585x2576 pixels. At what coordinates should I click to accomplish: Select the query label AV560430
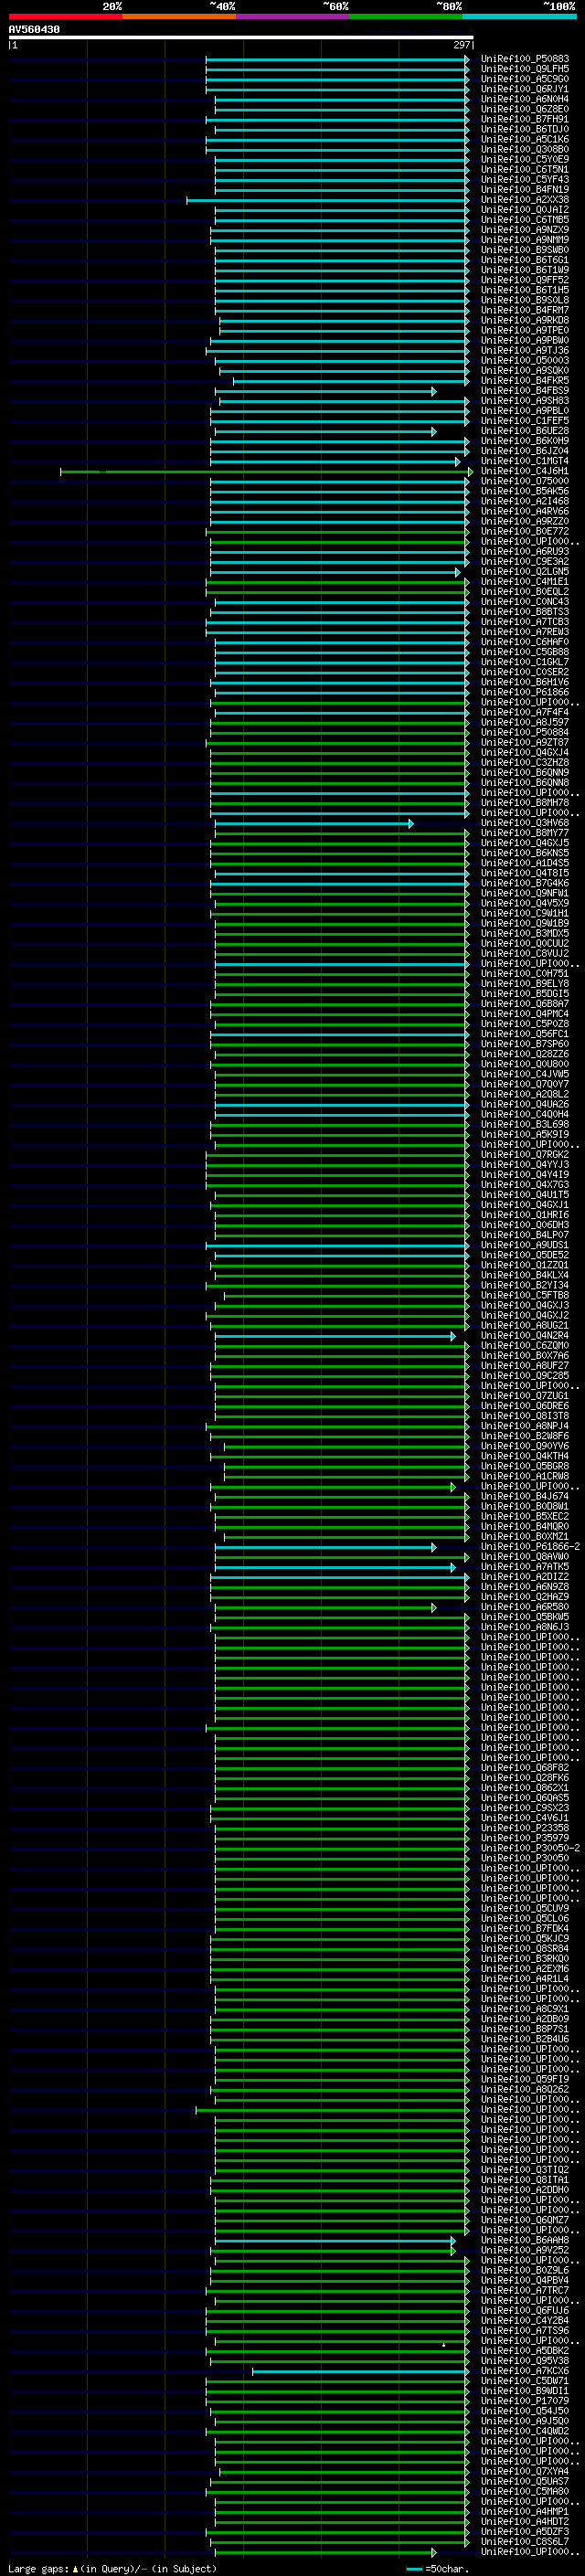[x=34, y=30]
